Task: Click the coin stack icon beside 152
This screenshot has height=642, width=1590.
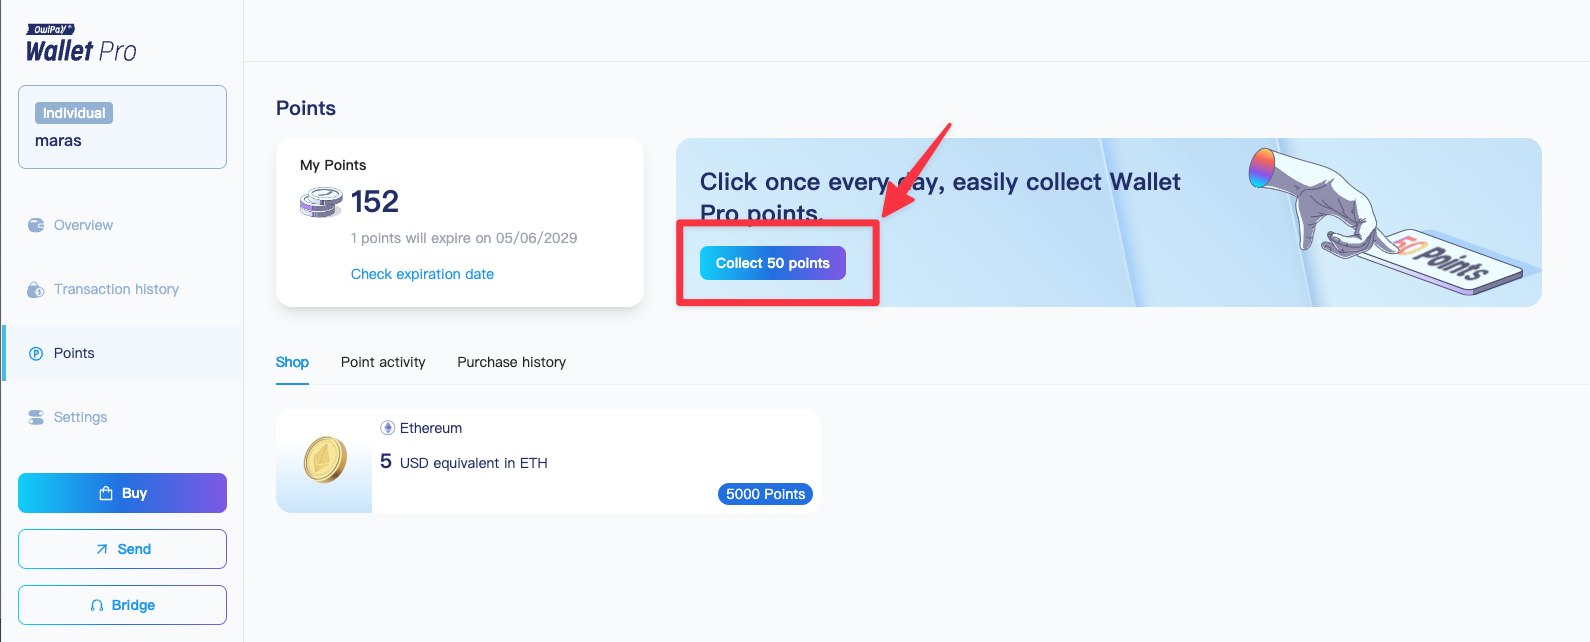Action: [x=321, y=202]
